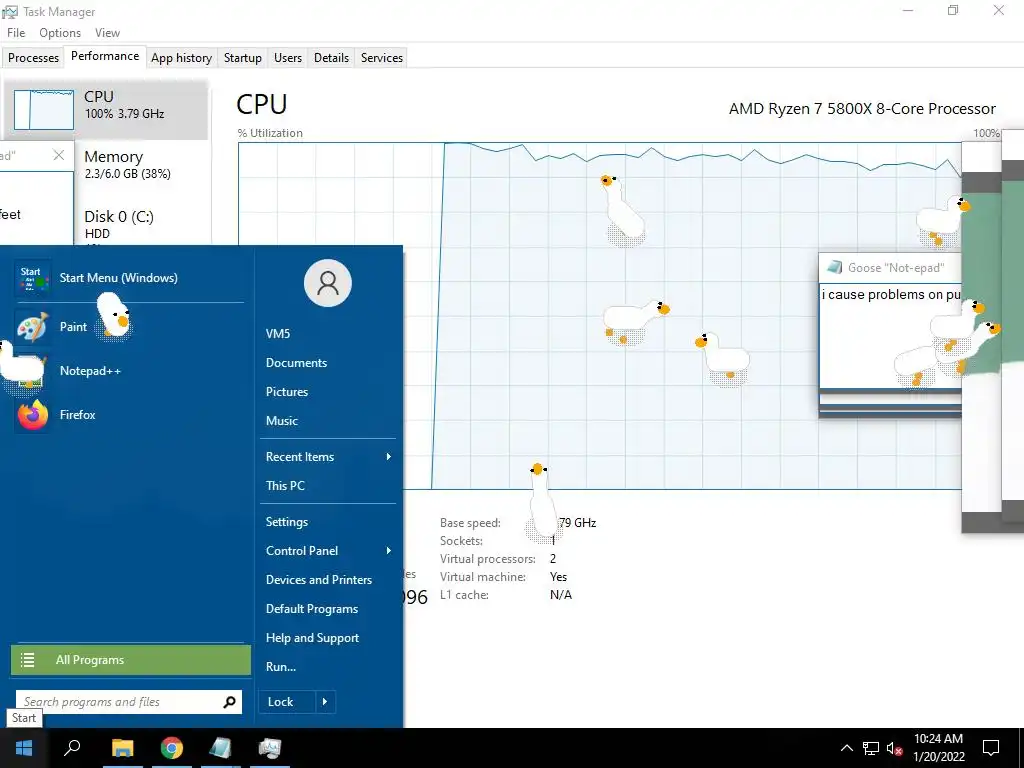The image size is (1024, 768).
Task: Click the Virtual machine value Yes
Action: click(x=558, y=577)
